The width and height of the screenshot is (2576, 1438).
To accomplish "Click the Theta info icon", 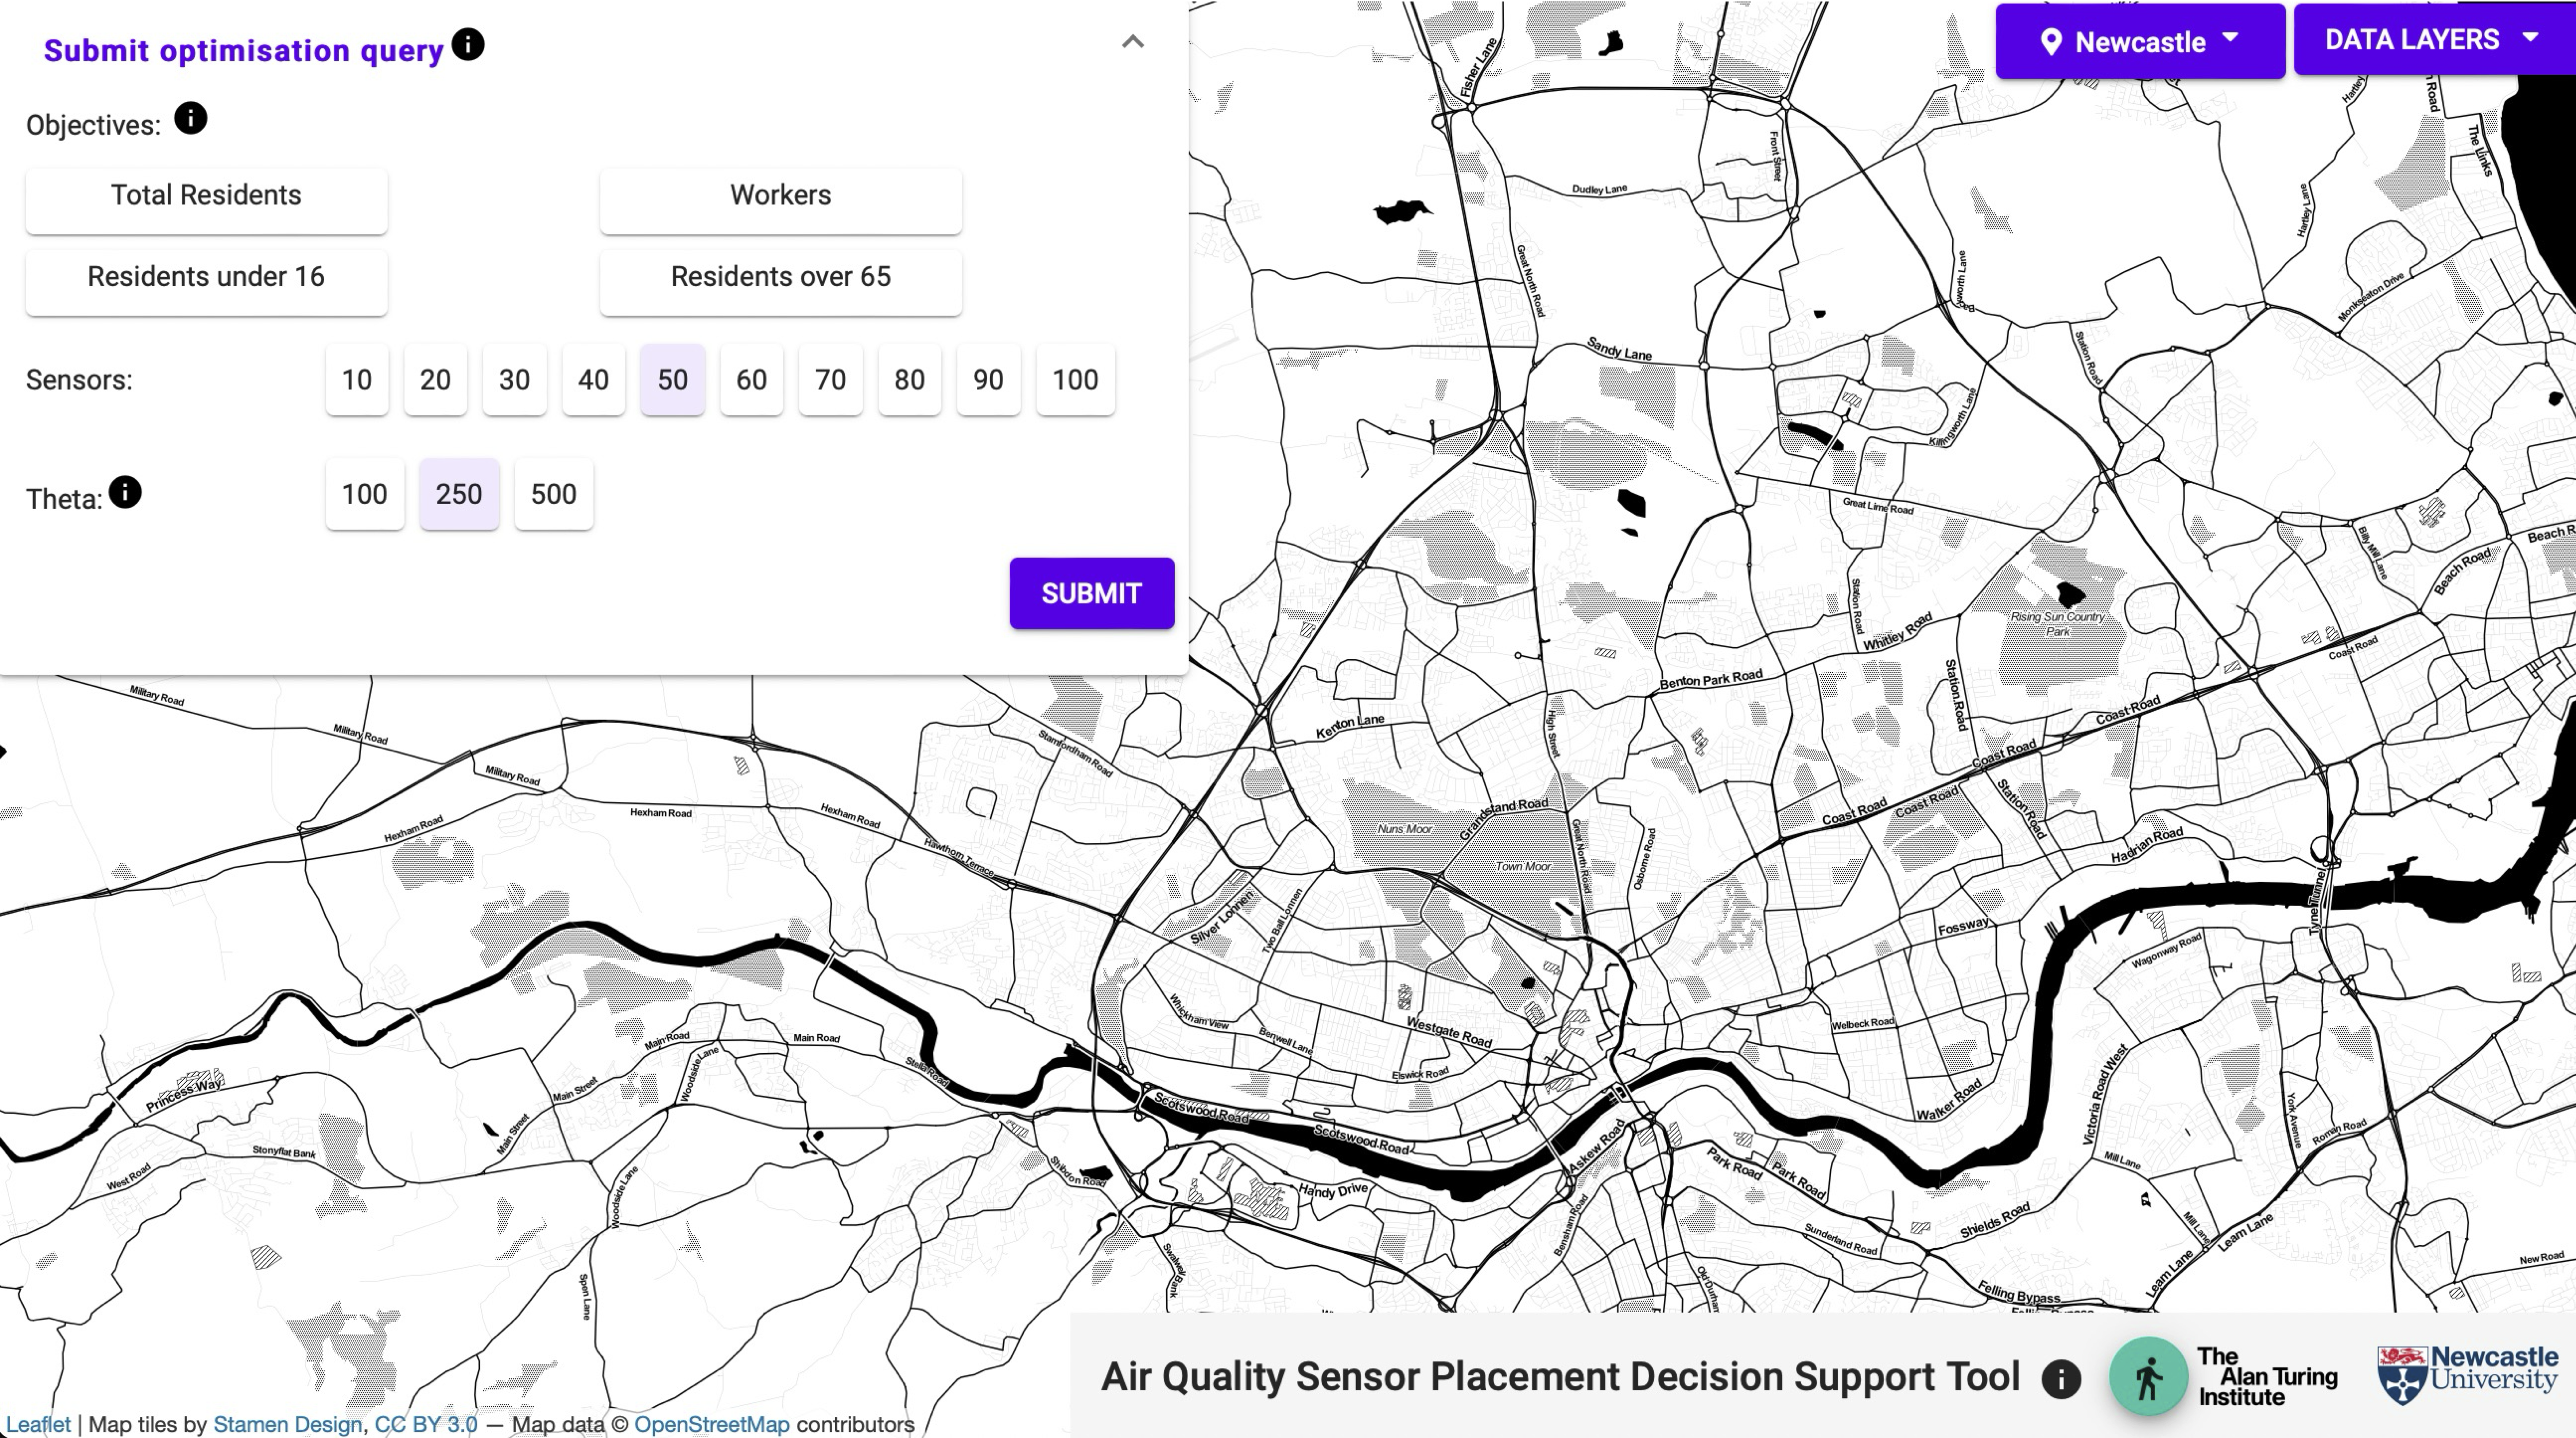I will 125,492.
